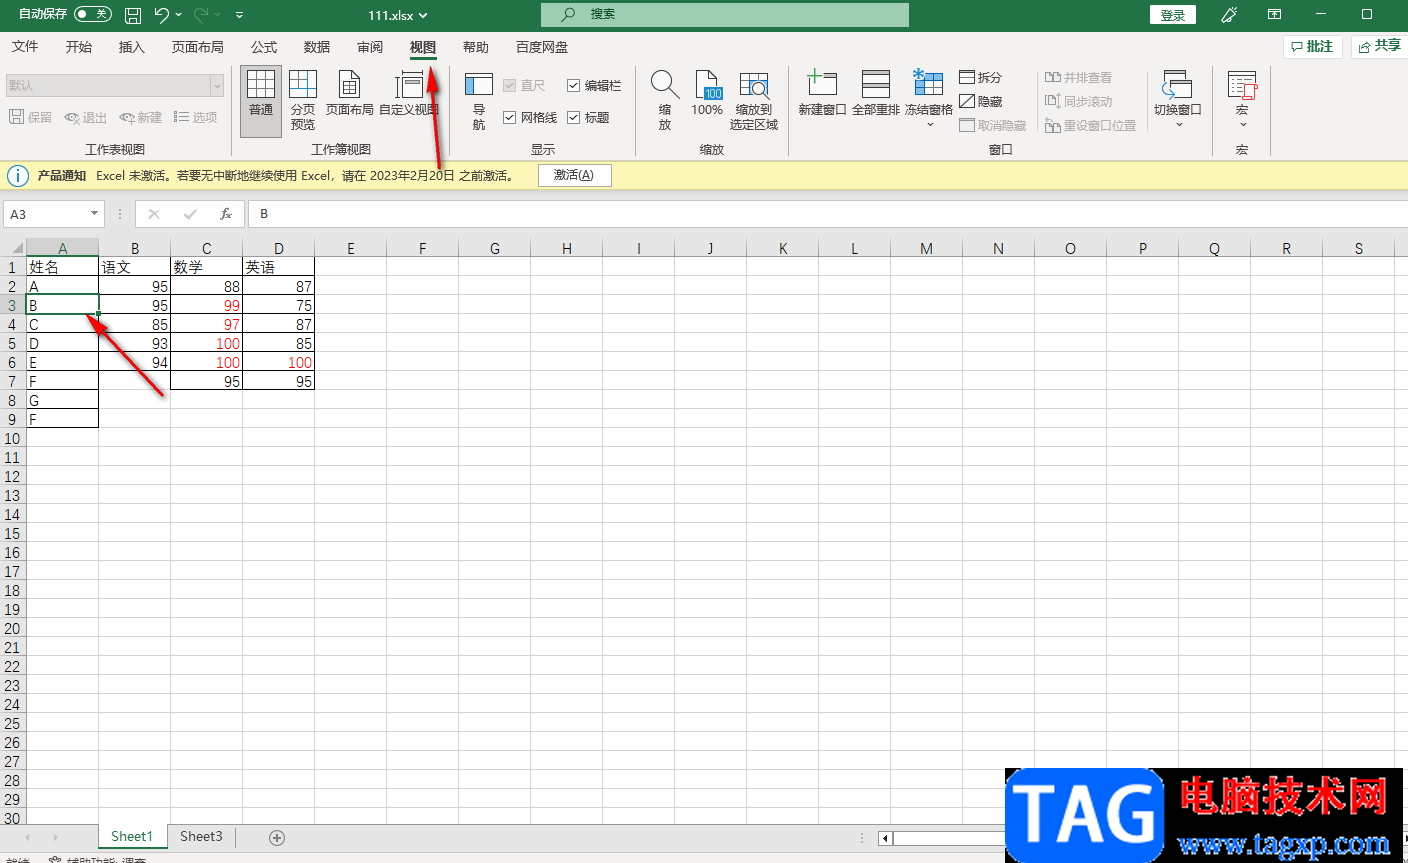Click Unhide (取消隐藏) window

coord(993,125)
